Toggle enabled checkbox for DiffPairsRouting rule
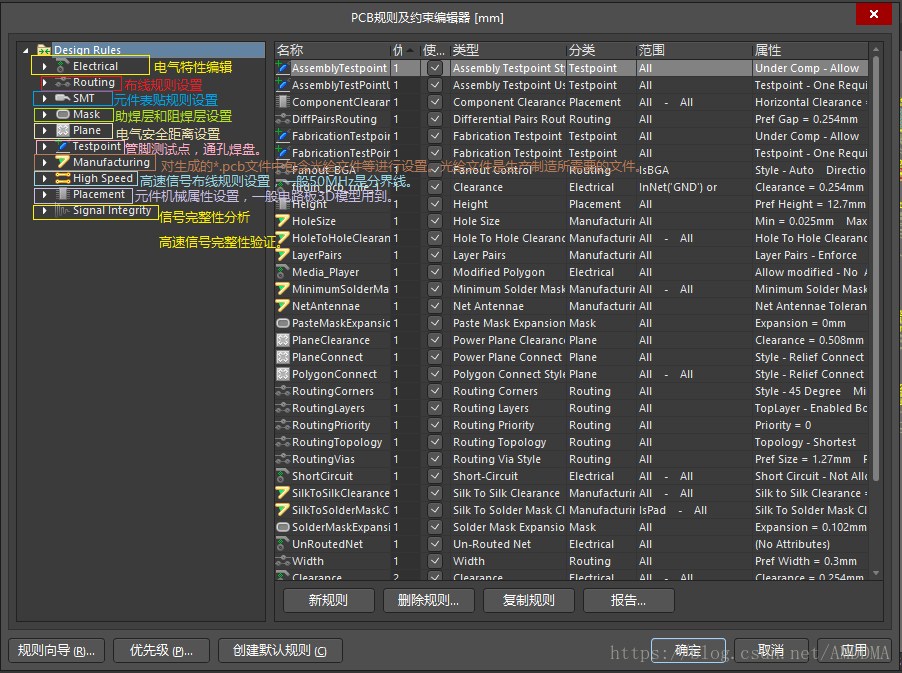 pos(435,119)
